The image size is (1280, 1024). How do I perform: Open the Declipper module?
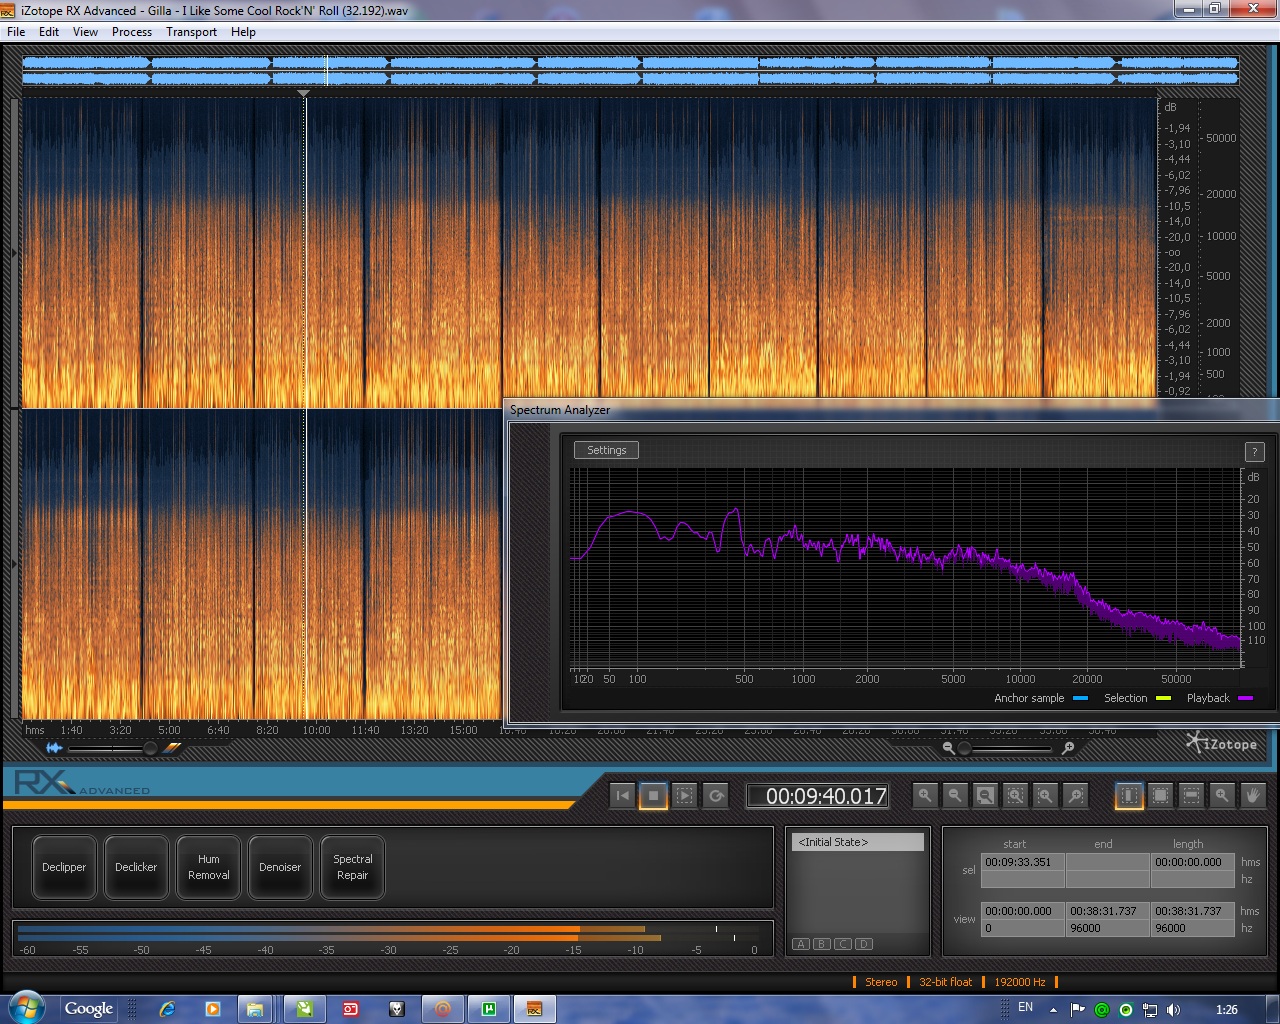point(64,867)
